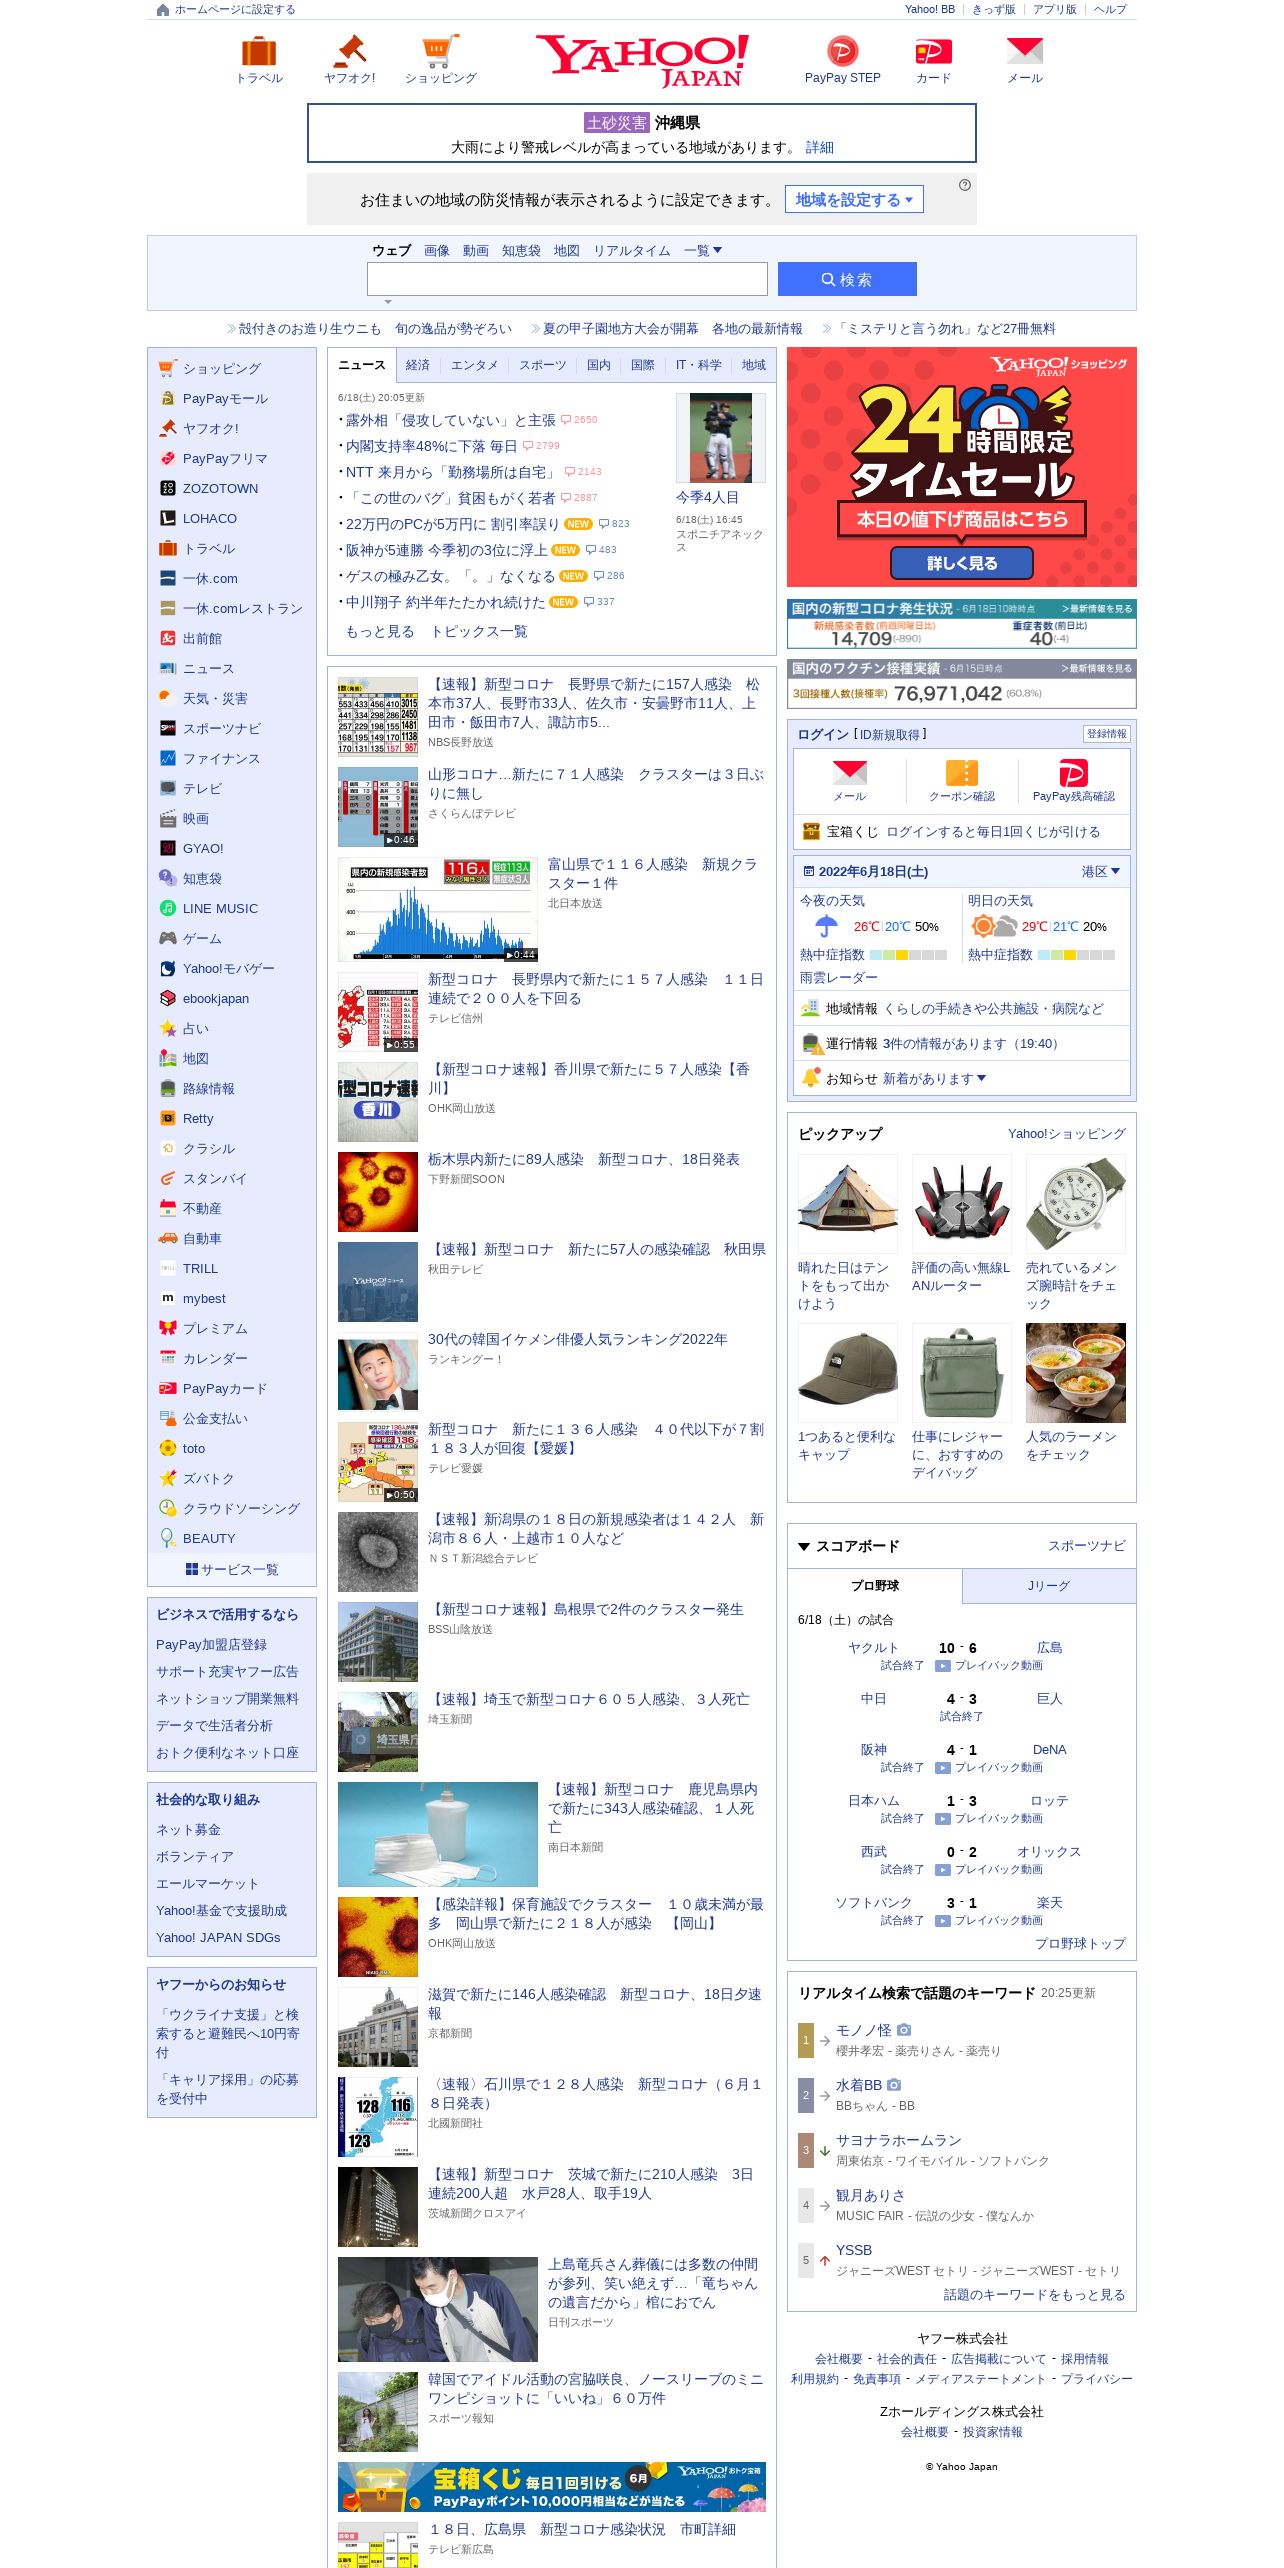
Task: Collapse the スコアボード section triangle
Action: [803, 1546]
